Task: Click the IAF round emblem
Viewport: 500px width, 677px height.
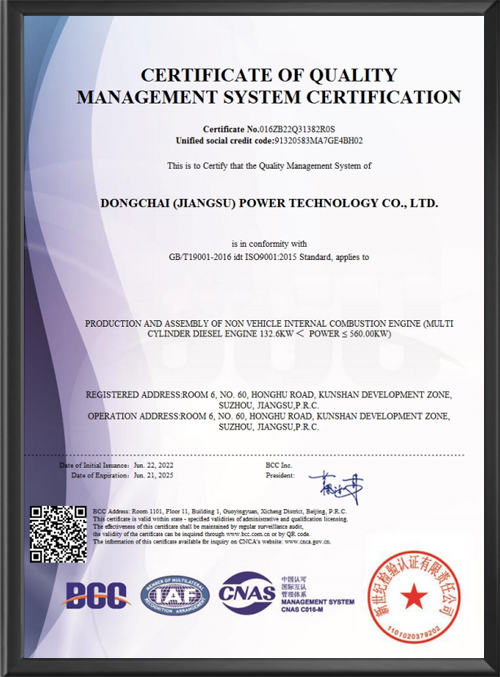Action: point(175,596)
